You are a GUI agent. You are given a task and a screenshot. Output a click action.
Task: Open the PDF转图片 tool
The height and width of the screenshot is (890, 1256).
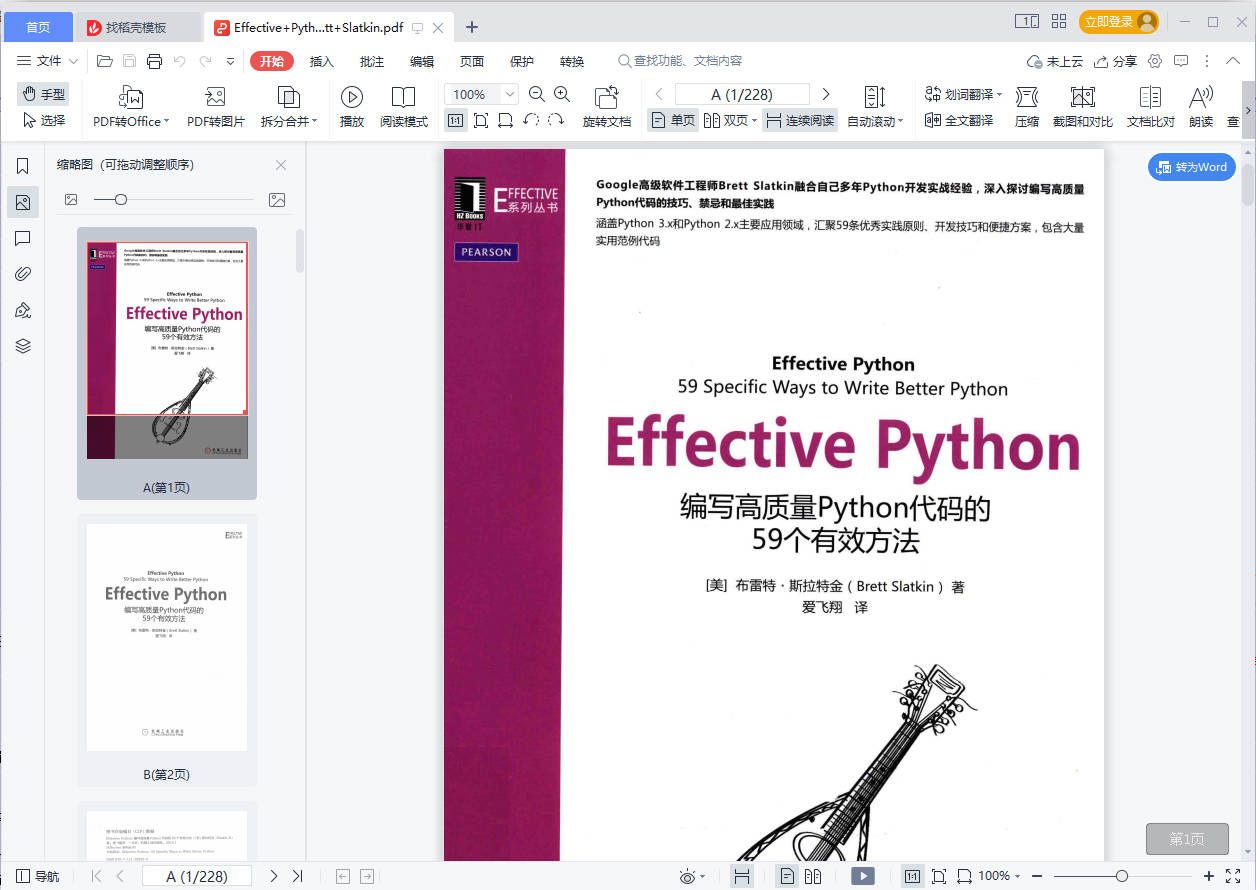[x=215, y=97]
